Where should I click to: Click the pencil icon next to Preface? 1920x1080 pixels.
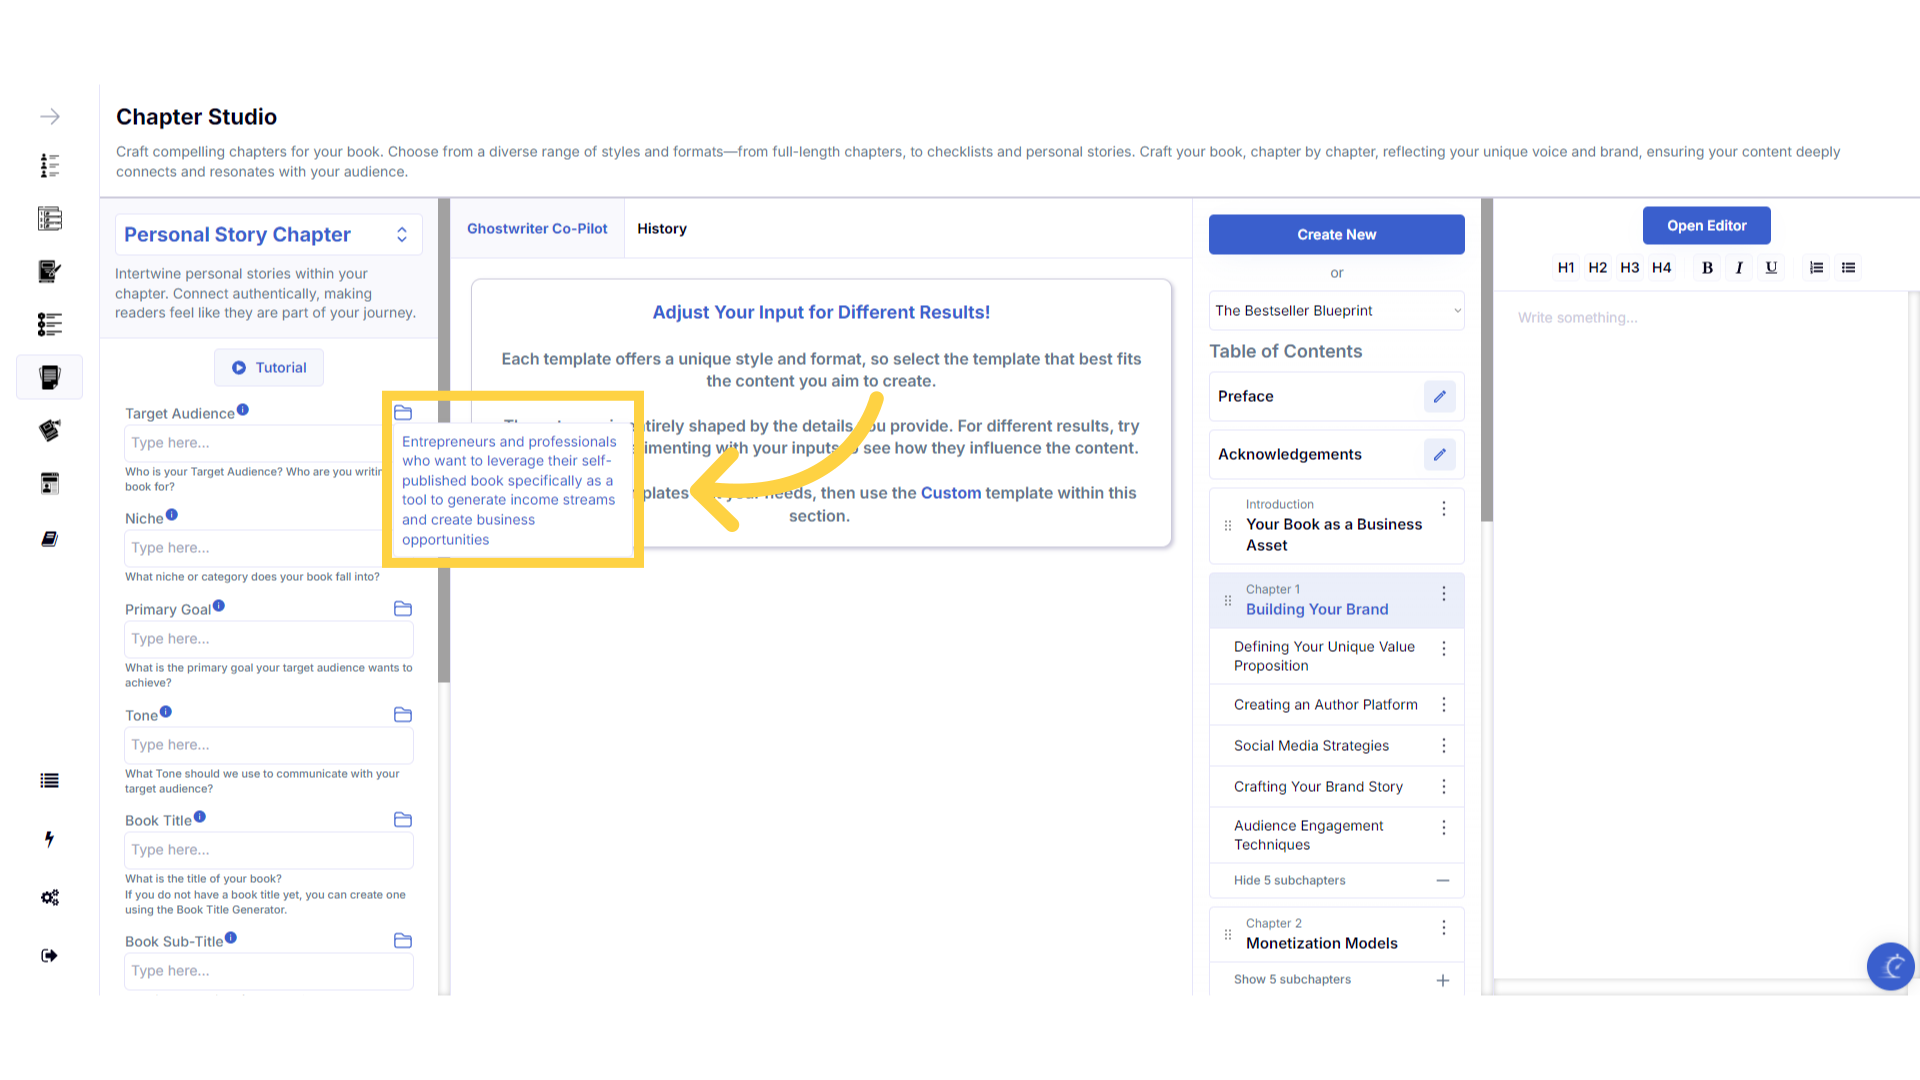(1439, 396)
